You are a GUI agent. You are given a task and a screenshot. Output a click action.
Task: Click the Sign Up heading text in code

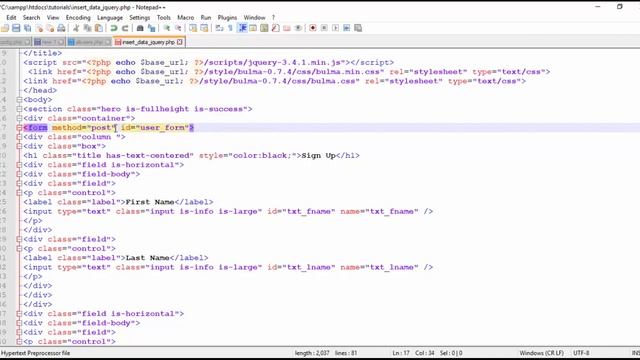(x=318, y=156)
